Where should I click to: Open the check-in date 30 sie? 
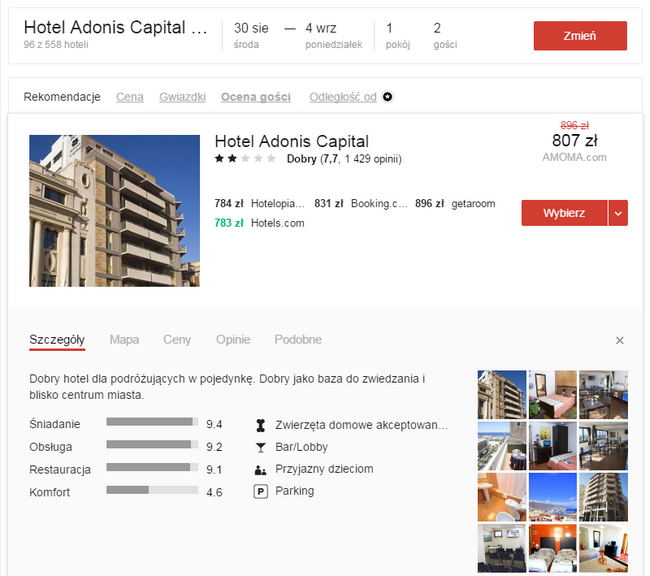[x=251, y=35]
